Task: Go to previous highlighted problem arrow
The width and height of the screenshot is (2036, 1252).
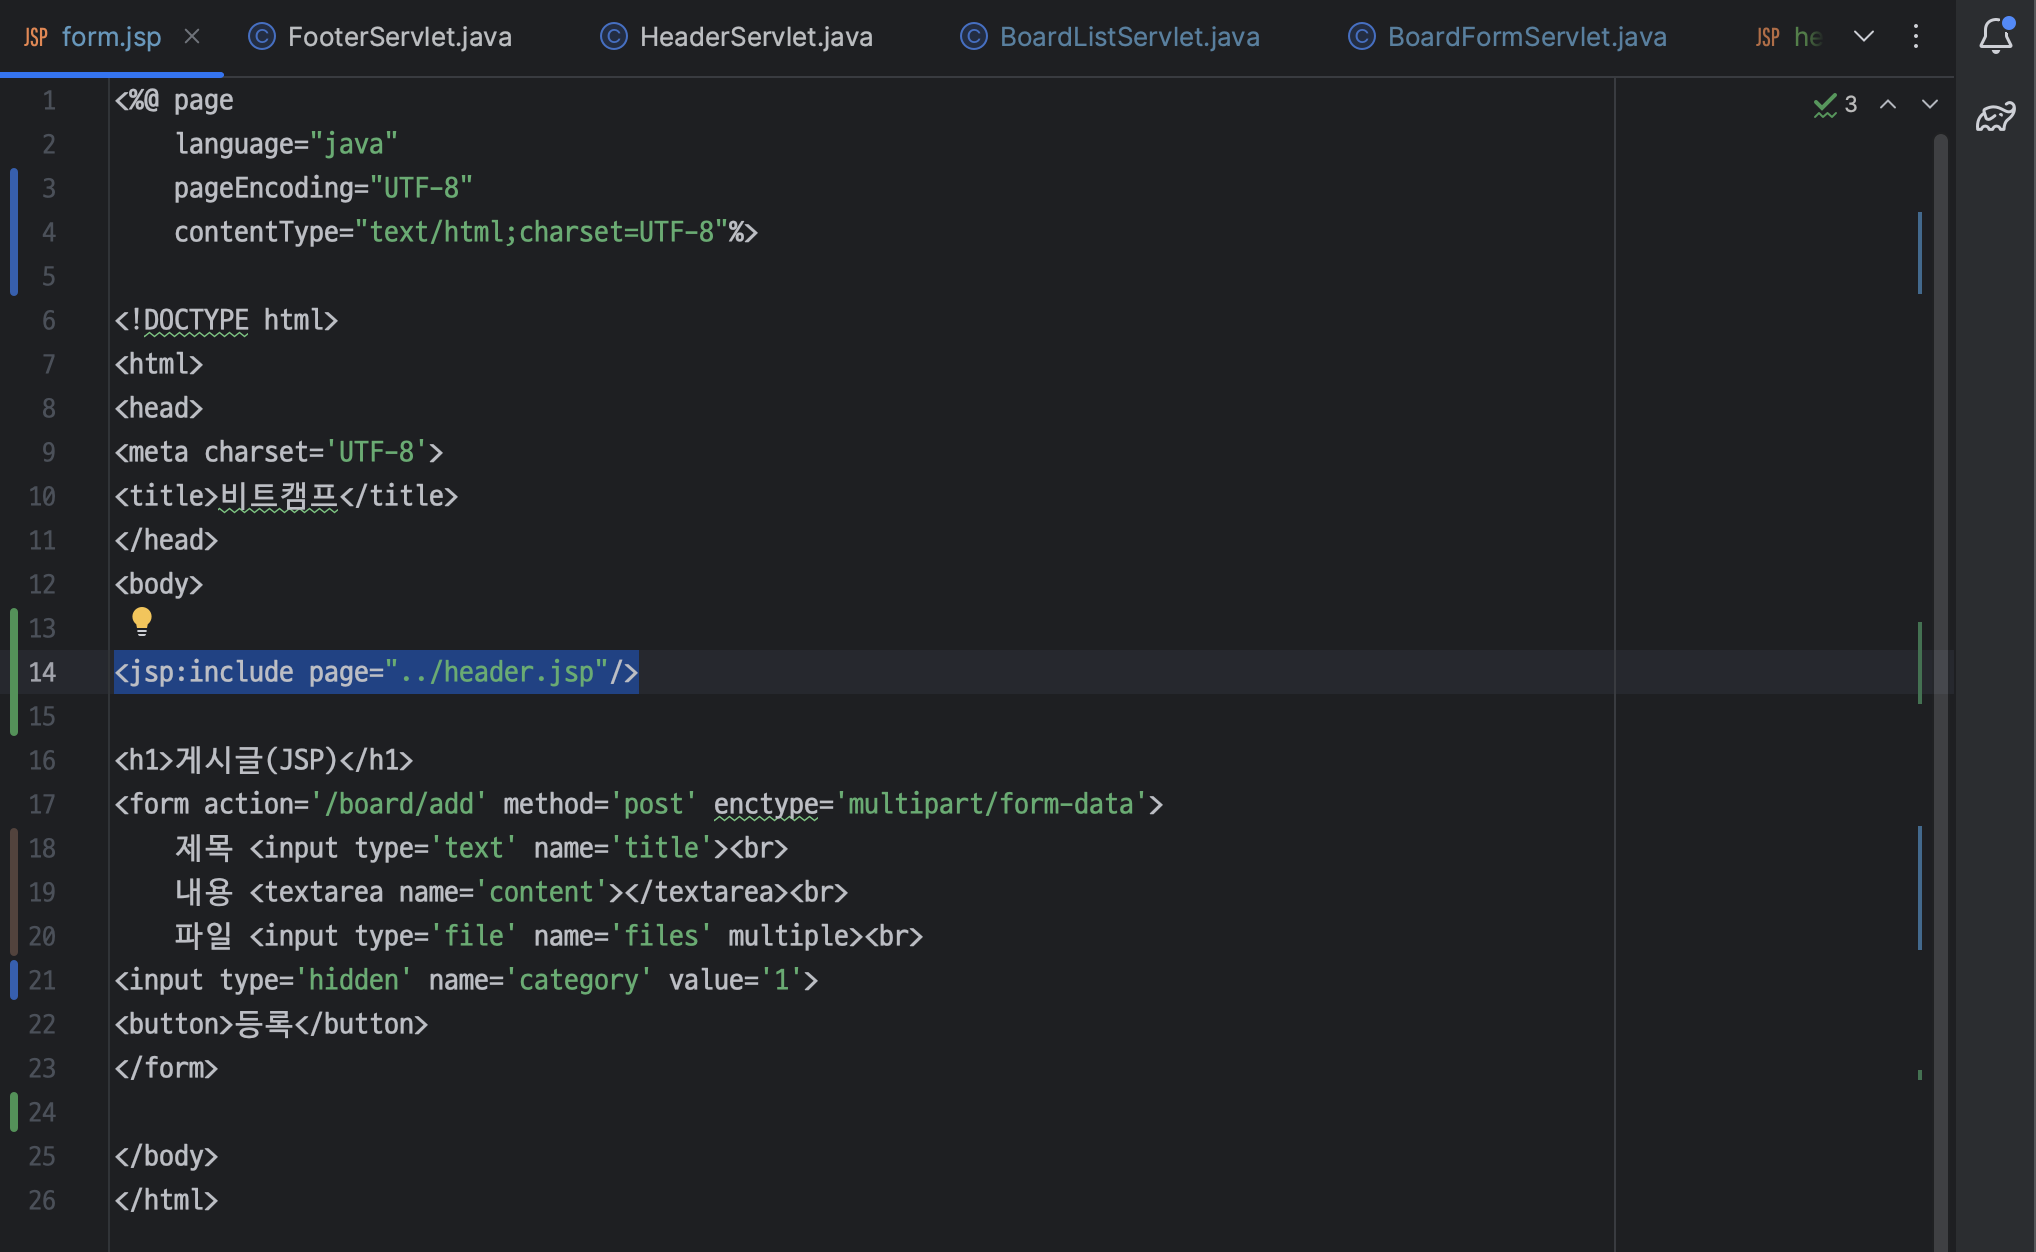Action: (x=1888, y=104)
